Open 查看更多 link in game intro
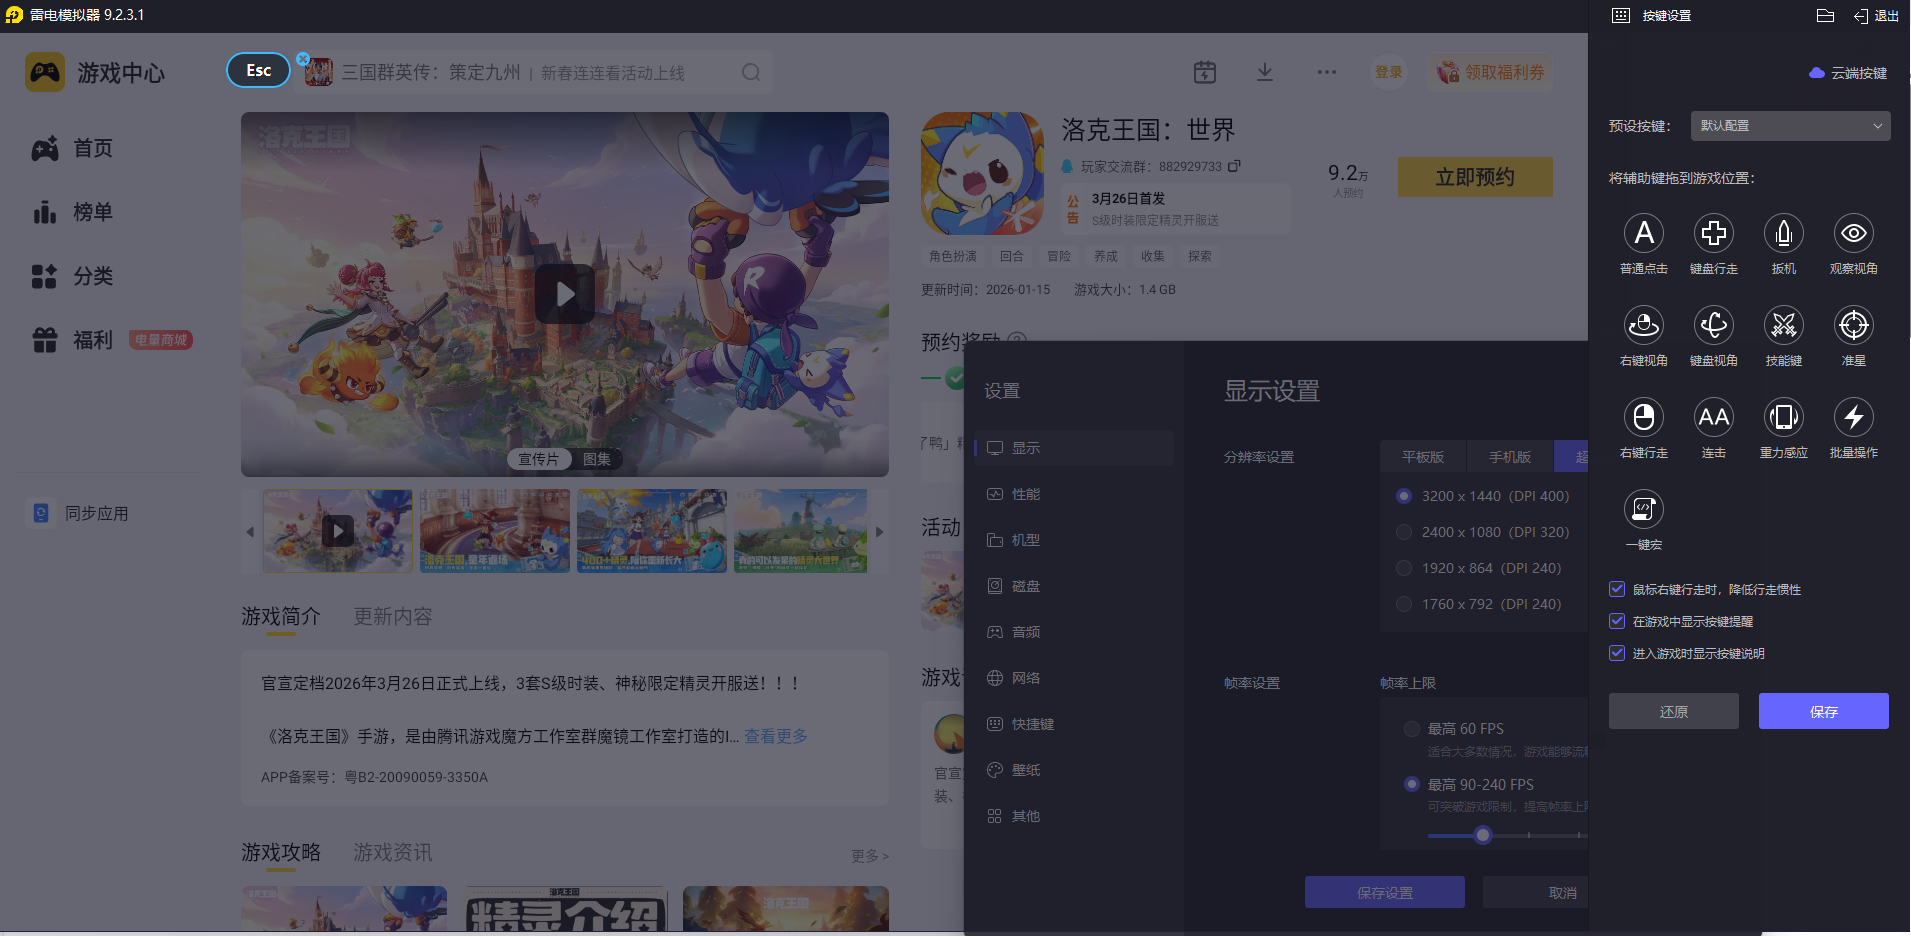The height and width of the screenshot is (936, 1911). (776, 736)
